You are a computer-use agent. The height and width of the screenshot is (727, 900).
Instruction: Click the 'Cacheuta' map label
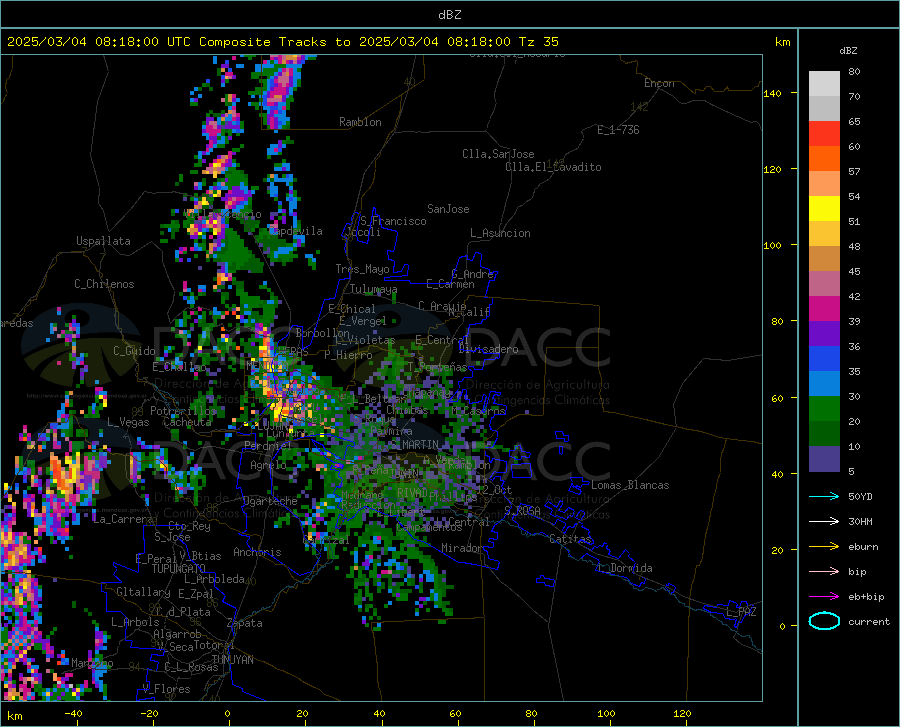187,422
